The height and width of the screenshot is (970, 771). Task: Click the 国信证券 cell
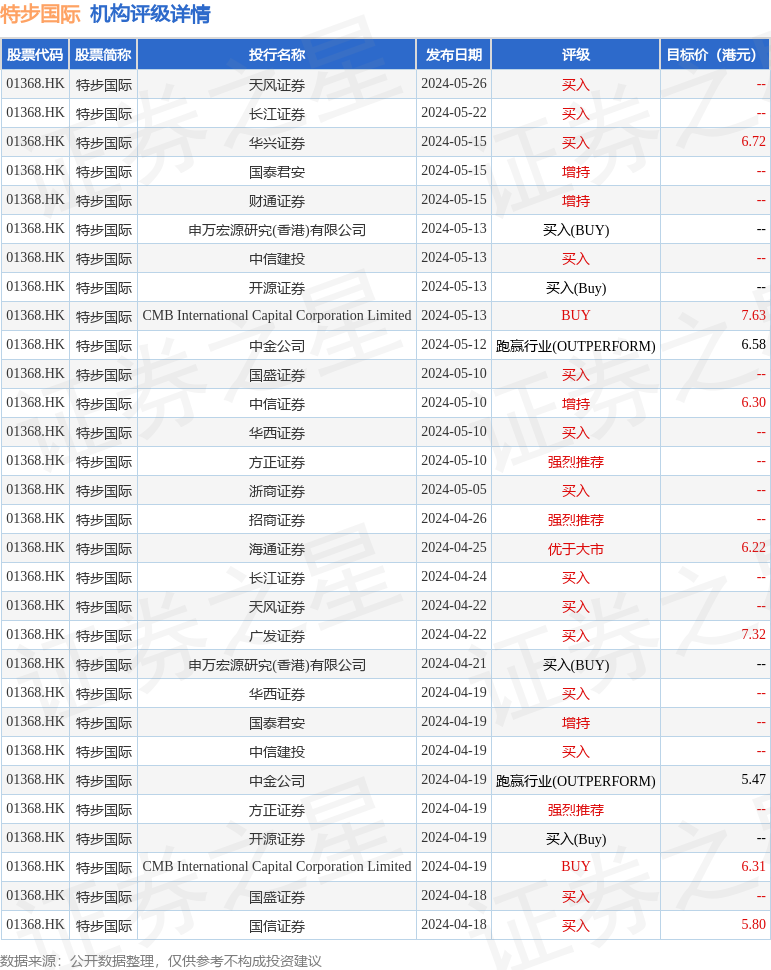[277, 926]
